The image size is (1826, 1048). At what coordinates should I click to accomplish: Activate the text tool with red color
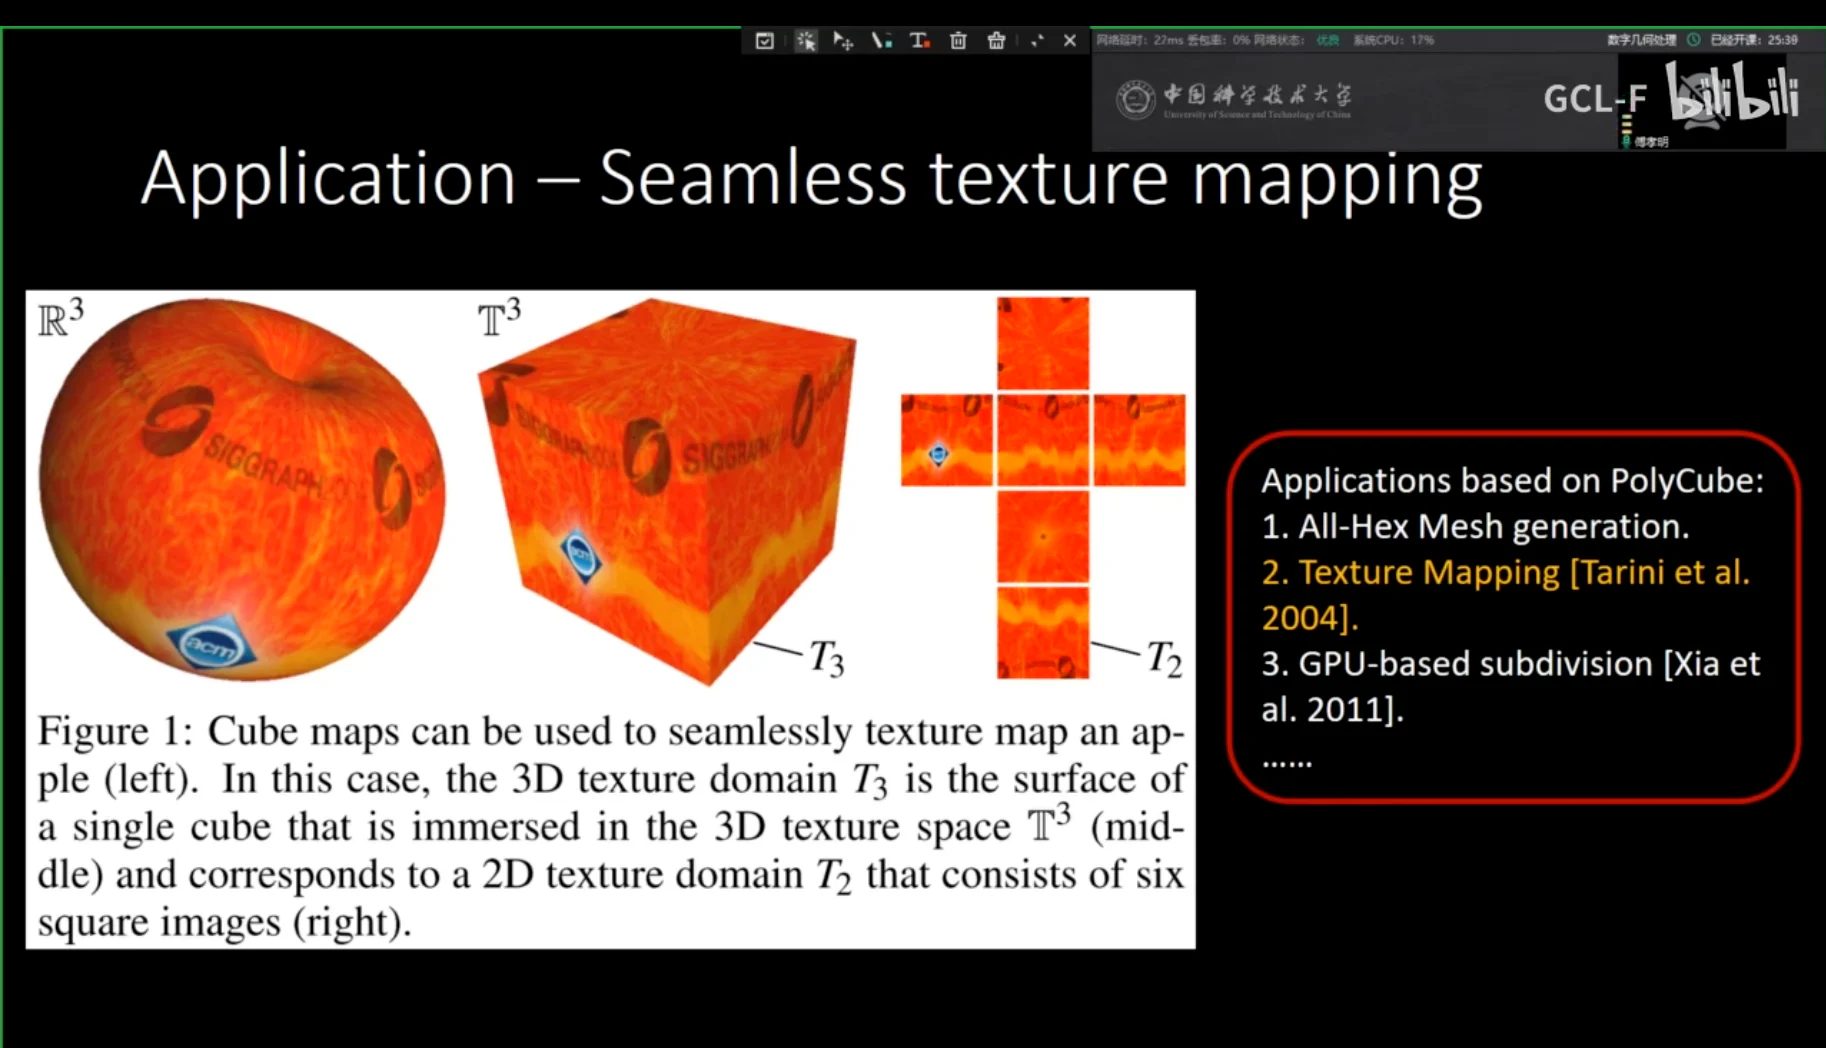[919, 41]
